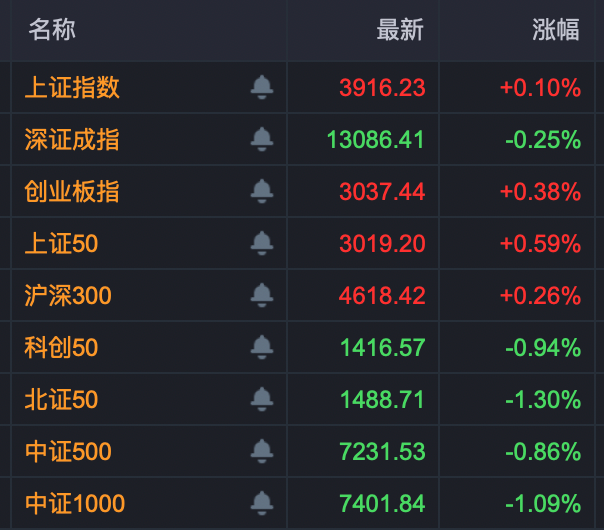Image resolution: width=604 pixels, height=530 pixels.
Task: Click the -1.30% change value
Action: point(544,400)
